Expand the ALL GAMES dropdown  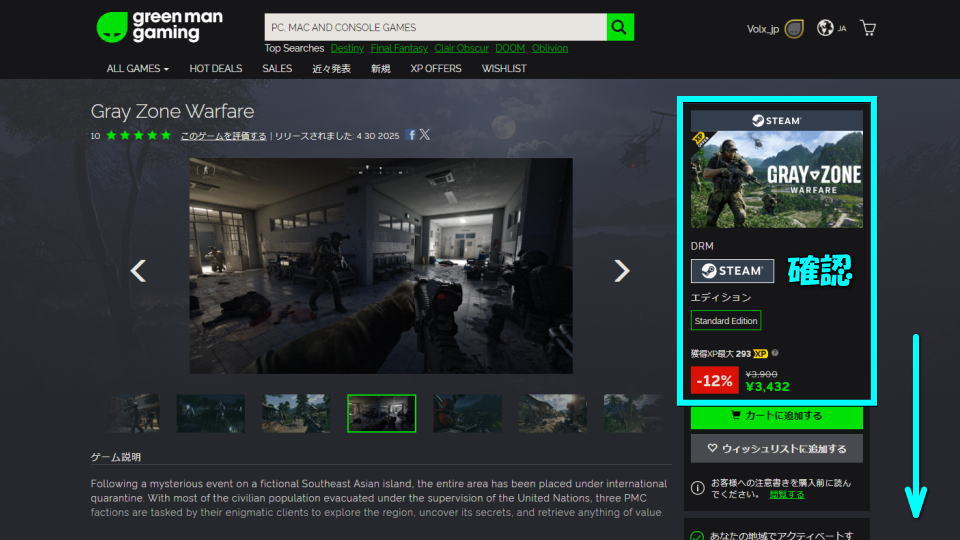[138, 69]
